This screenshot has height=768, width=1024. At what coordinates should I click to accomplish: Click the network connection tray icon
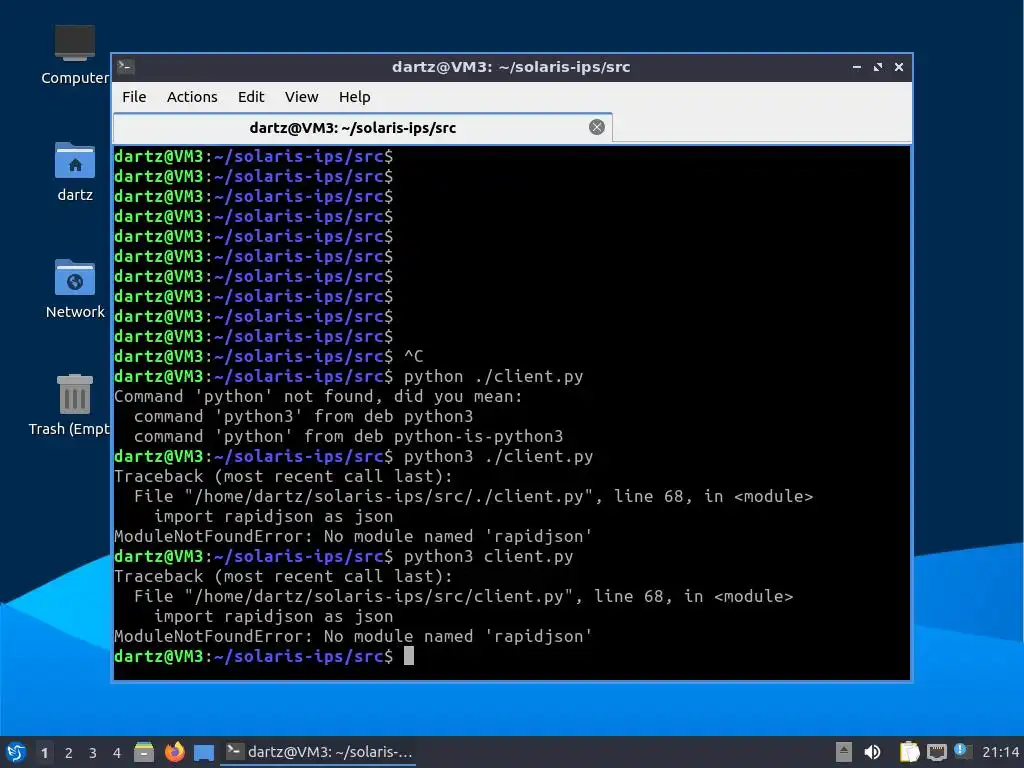click(936, 752)
